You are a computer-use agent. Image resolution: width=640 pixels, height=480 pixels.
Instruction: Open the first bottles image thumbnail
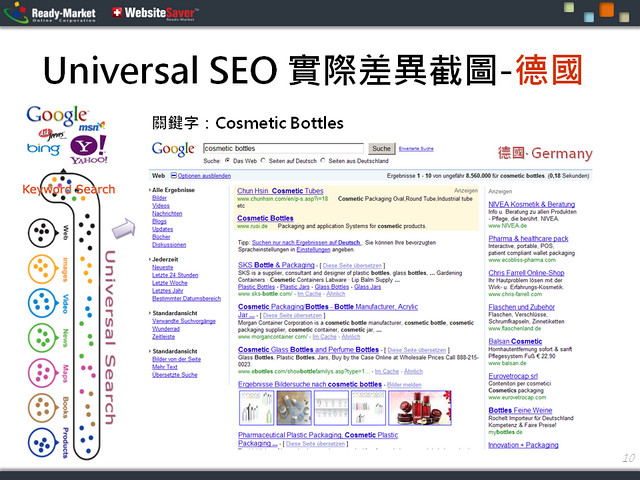pyautogui.click(x=256, y=407)
